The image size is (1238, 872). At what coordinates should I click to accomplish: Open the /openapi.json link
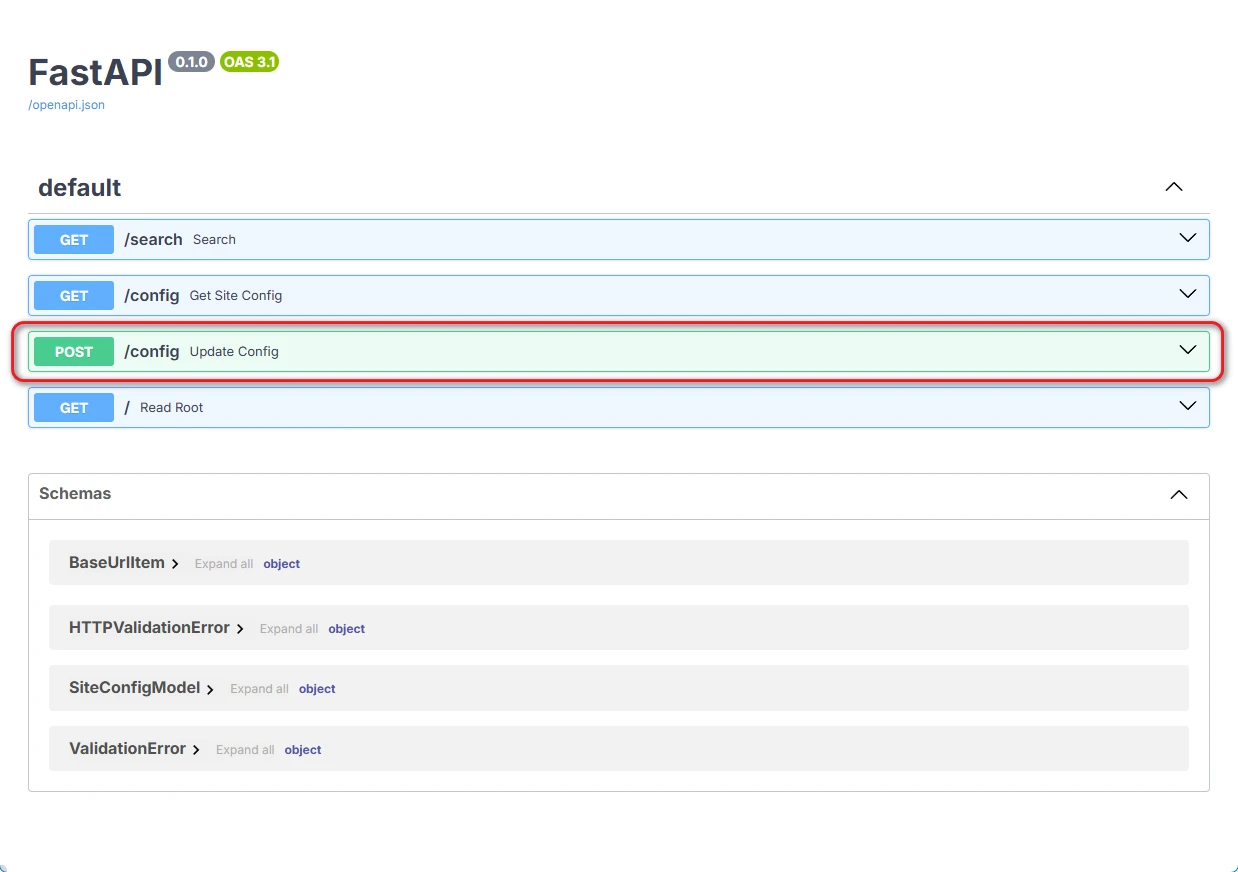[x=66, y=105]
